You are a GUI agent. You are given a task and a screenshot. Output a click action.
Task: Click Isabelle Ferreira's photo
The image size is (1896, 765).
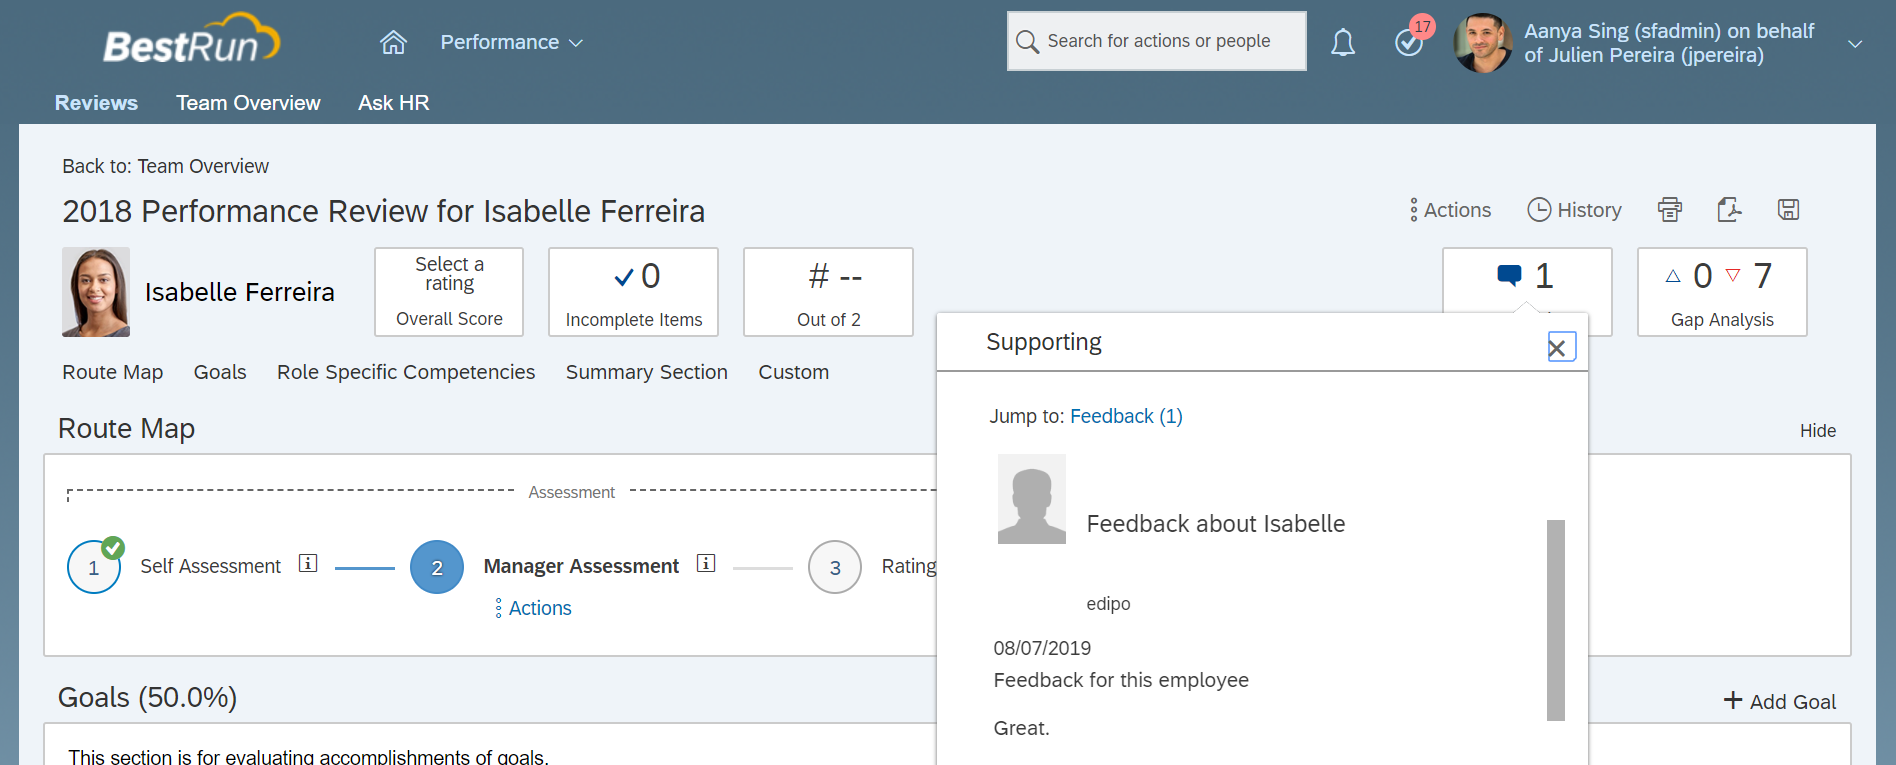[x=96, y=292]
